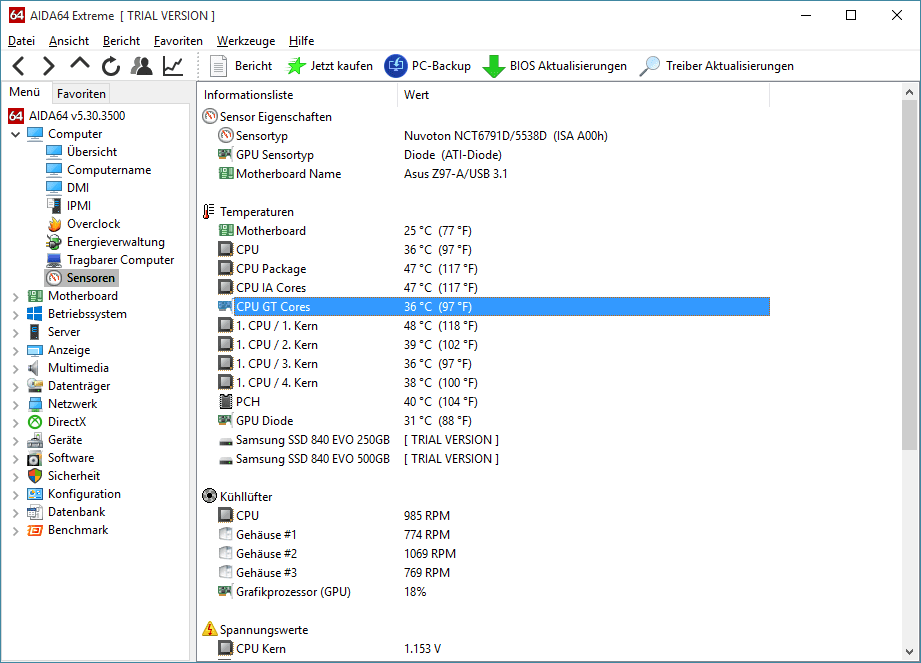921x663 pixels.
Task: Select Computername in the tree
Action: (109, 170)
